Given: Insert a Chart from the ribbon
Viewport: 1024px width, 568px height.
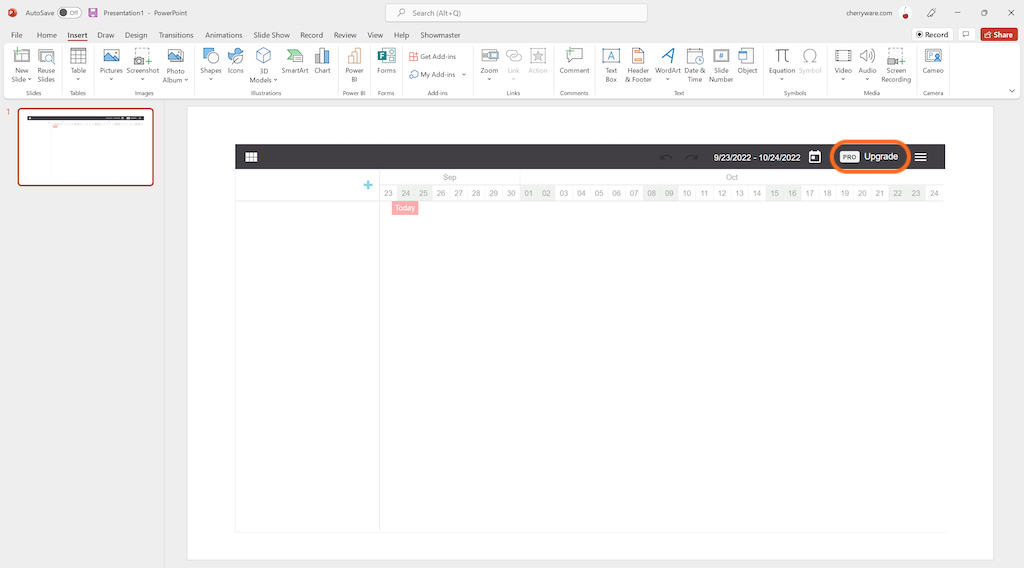Looking at the screenshot, I should (322, 61).
